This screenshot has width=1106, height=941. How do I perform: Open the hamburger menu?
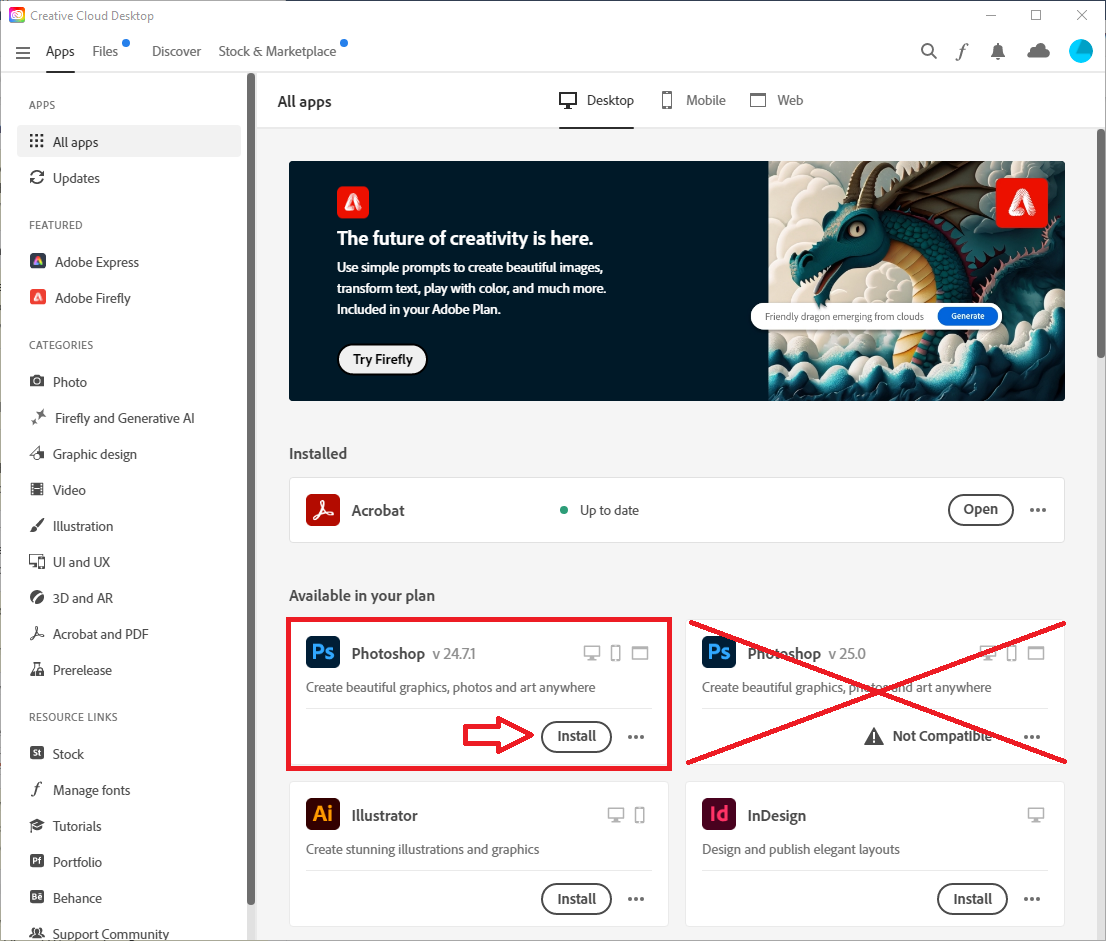tap(23, 52)
